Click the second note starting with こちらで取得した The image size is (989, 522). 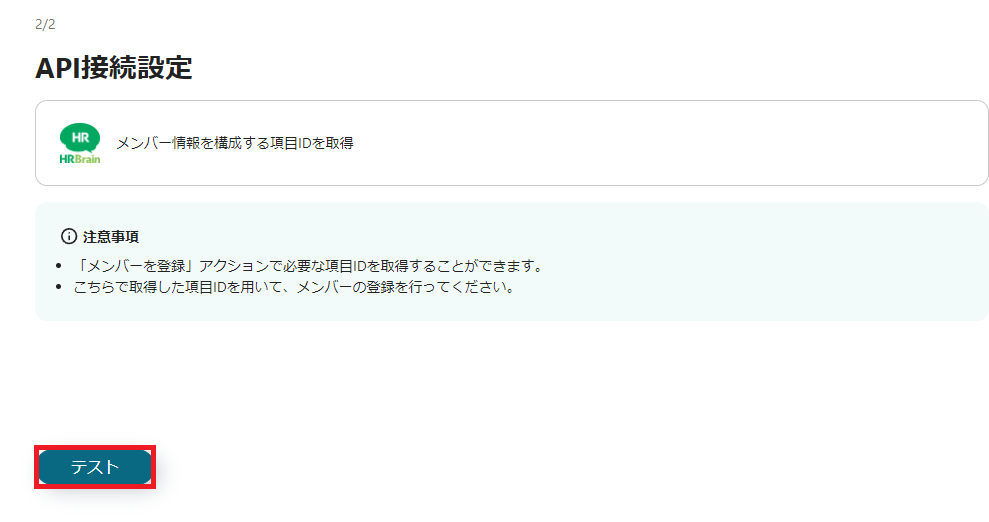point(296,287)
